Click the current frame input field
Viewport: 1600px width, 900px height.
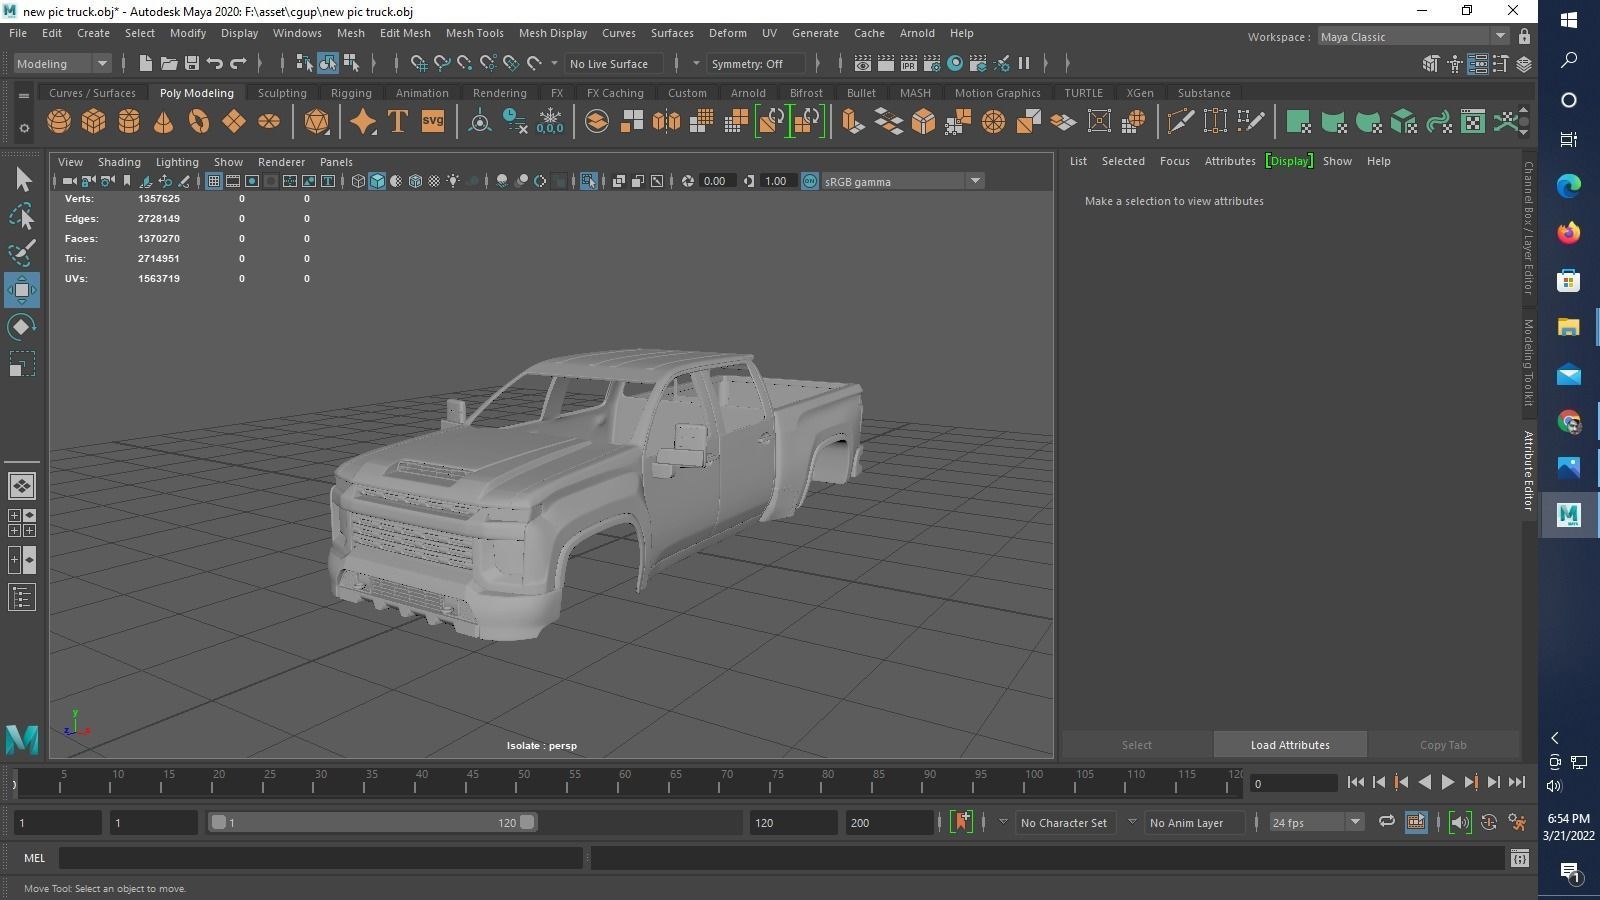[1295, 783]
